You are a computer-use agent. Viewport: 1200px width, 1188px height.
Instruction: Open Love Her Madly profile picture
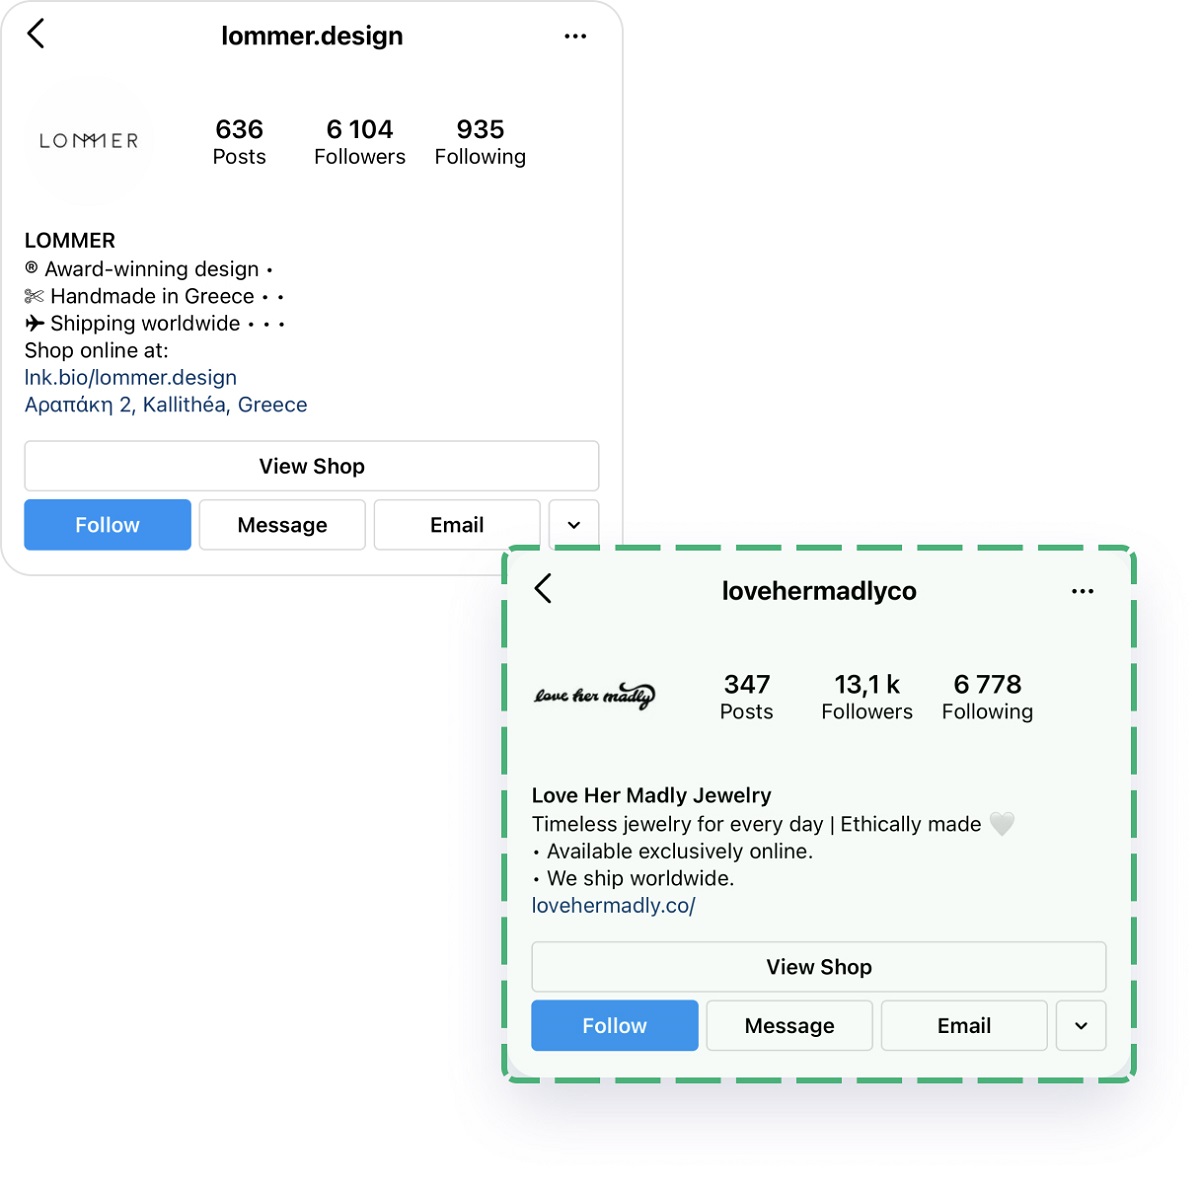click(594, 695)
